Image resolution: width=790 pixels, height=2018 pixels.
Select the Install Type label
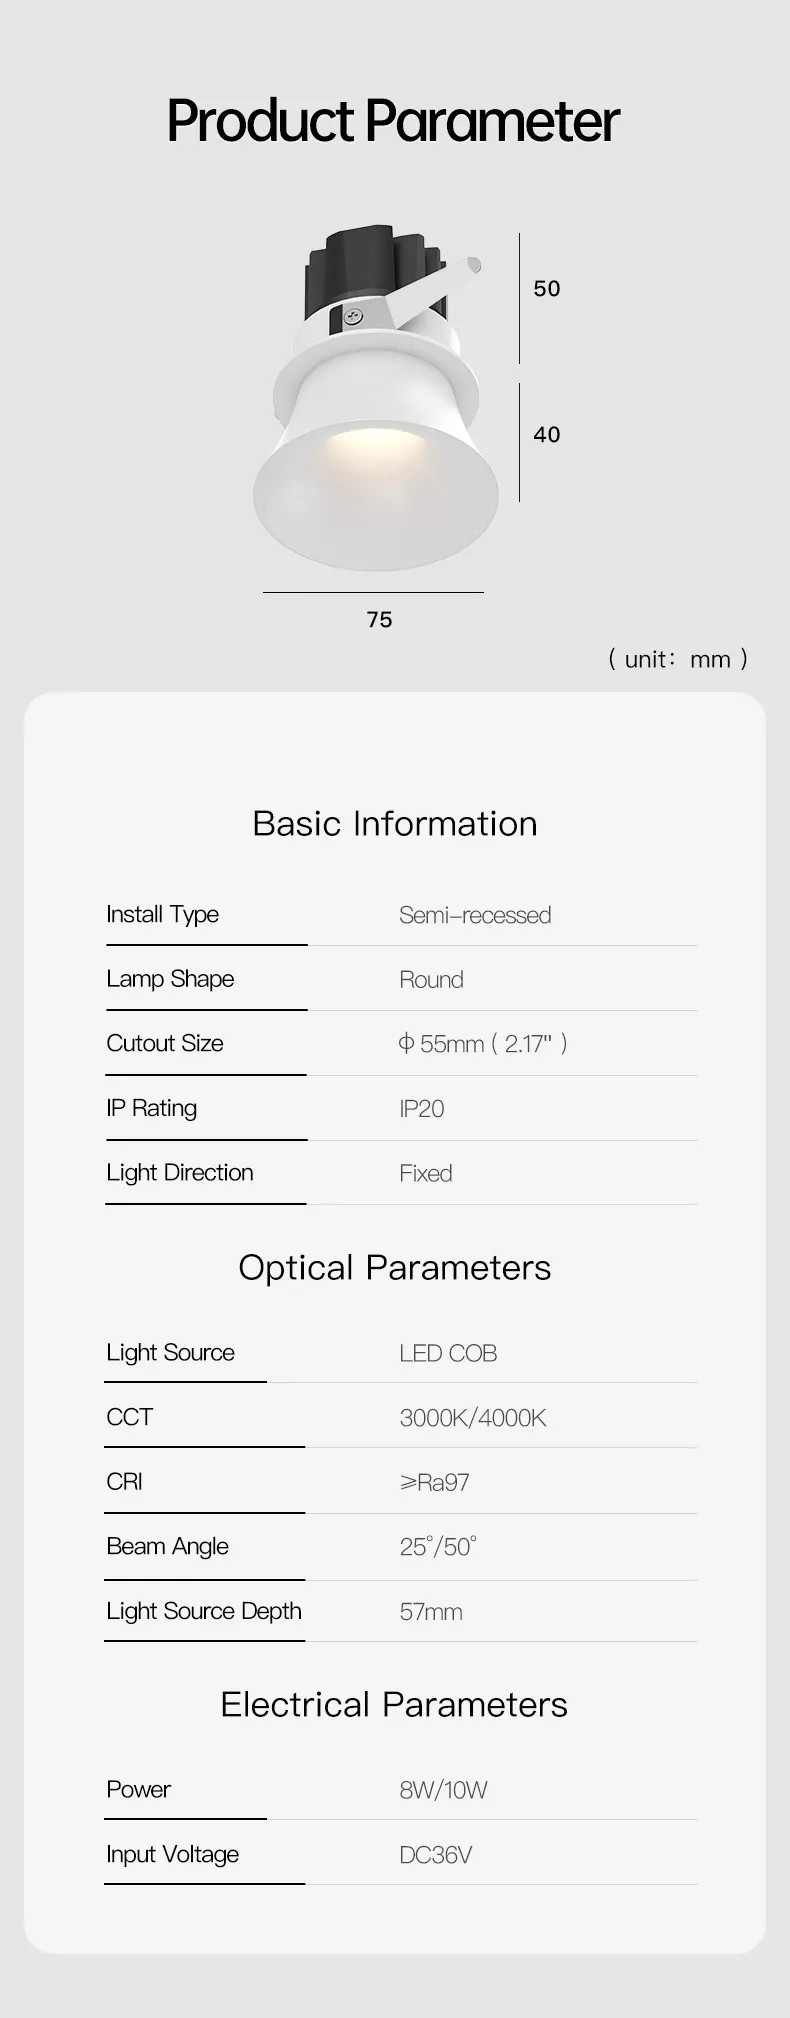coord(162,915)
